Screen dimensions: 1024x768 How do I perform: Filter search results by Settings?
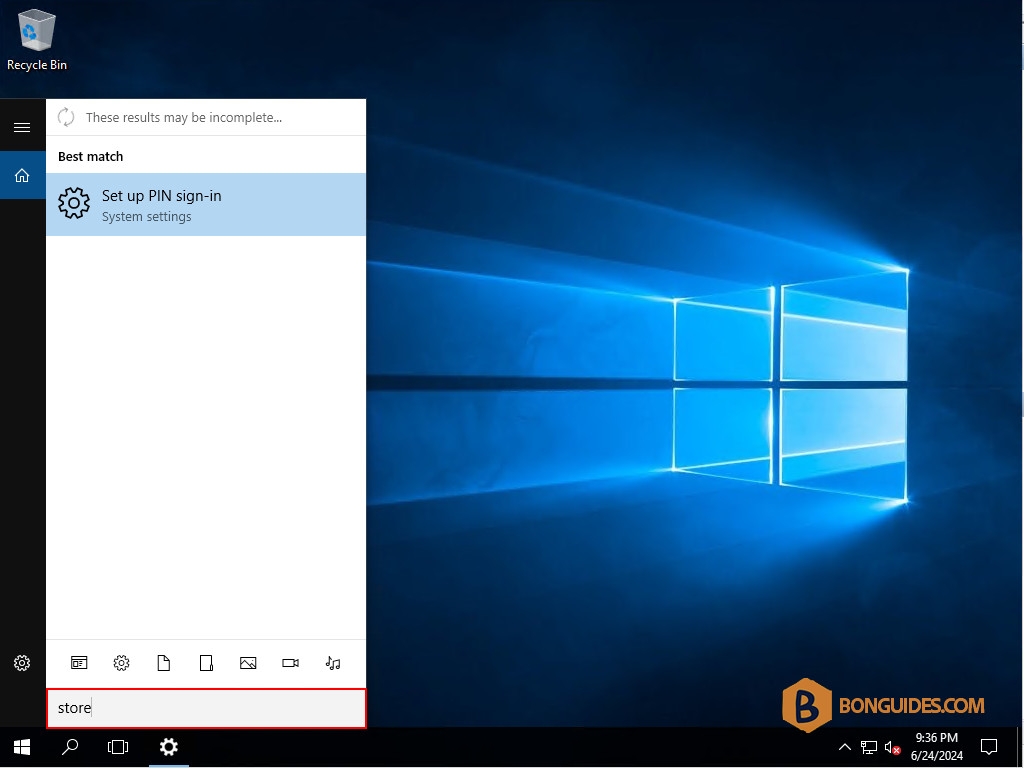121,663
